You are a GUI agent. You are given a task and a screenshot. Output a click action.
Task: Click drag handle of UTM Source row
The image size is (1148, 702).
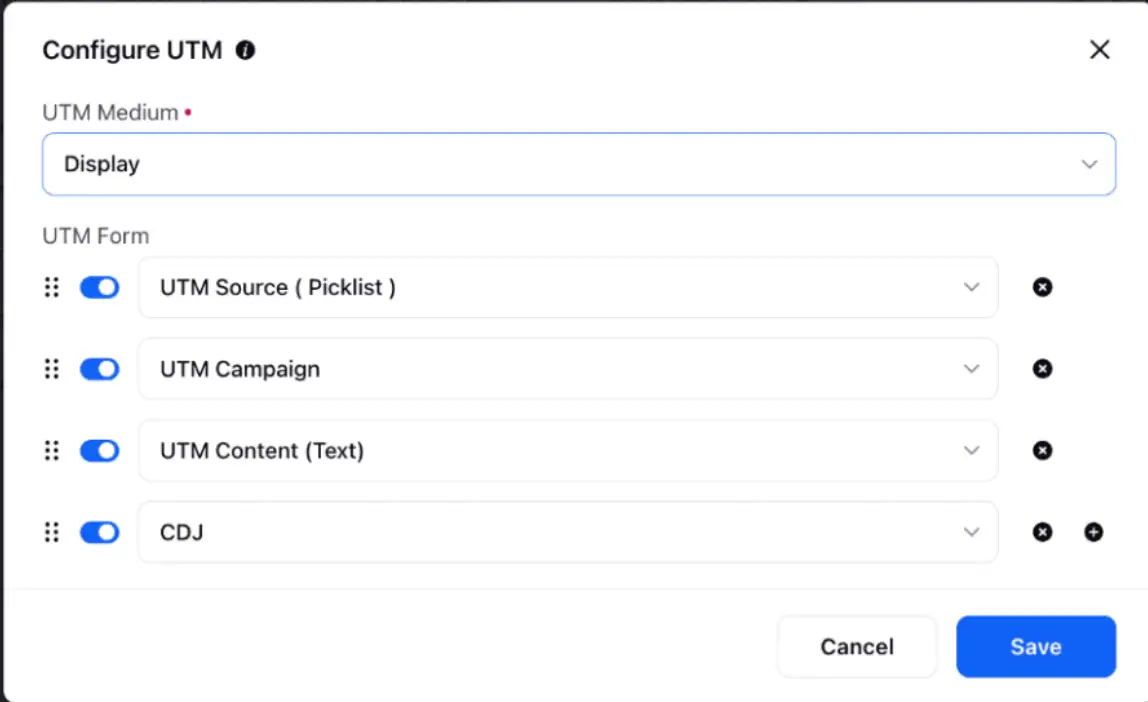point(52,288)
